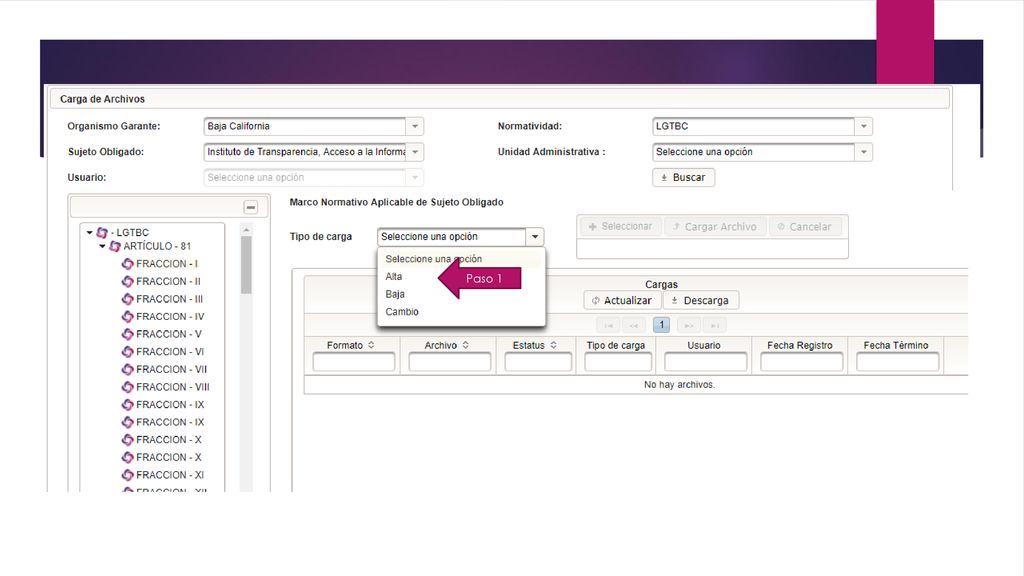Collapse the LGTBC tree node arrow
The height and width of the screenshot is (576, 1024).
click(x=89, y=232)
